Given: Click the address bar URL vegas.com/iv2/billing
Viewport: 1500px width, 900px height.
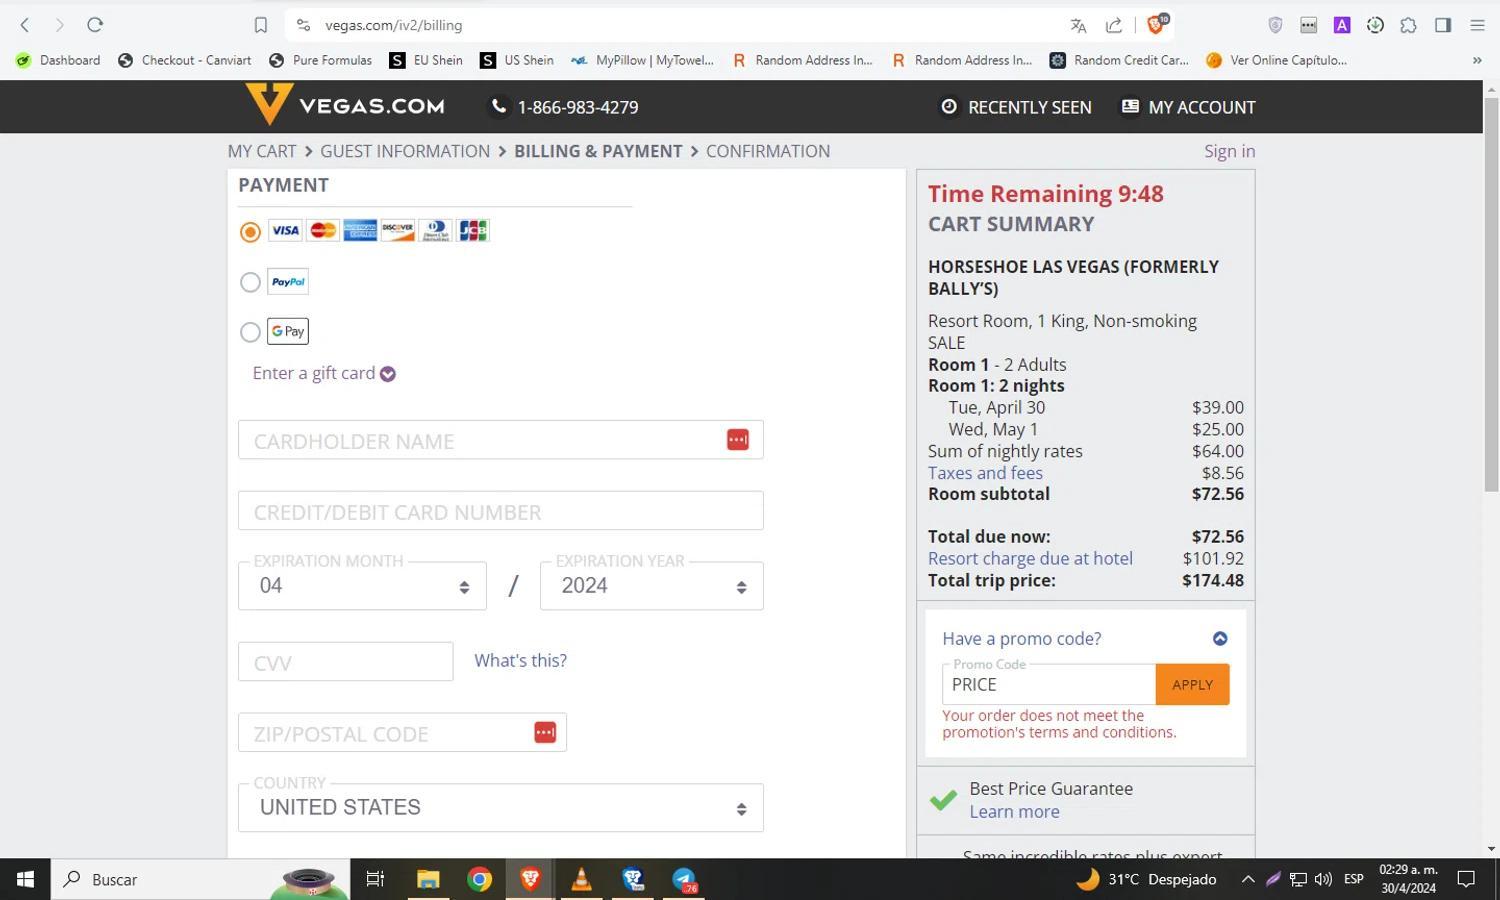Looking at the screenshot, I should (x=393, y=25).
